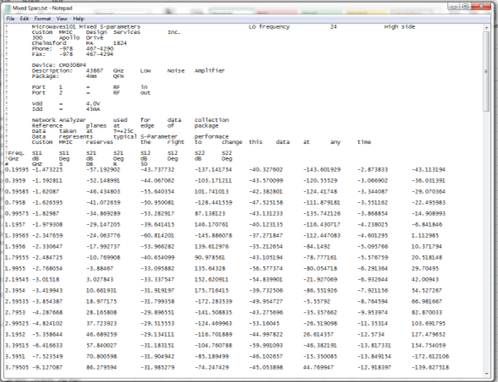The height and width of the screenshot is (382, 498).
Task: Open the View menu
Action: 62,19
